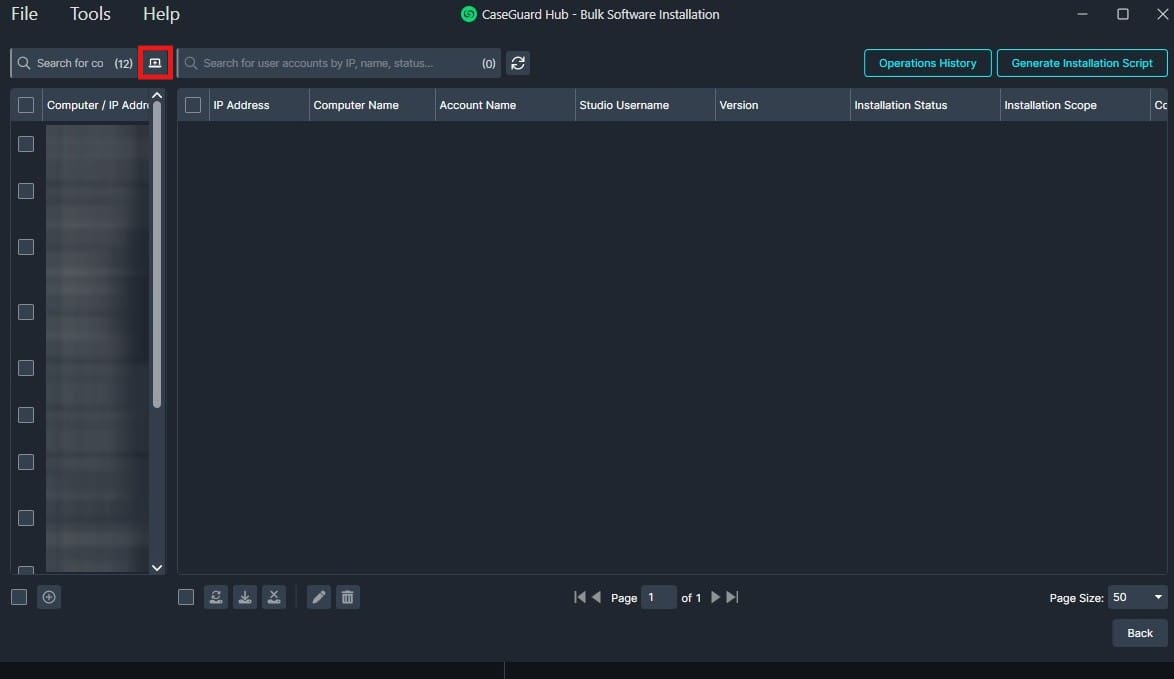Click the computer scan icon beside the search box
This screenshot has width=1174, height=679.
point(155,62)
